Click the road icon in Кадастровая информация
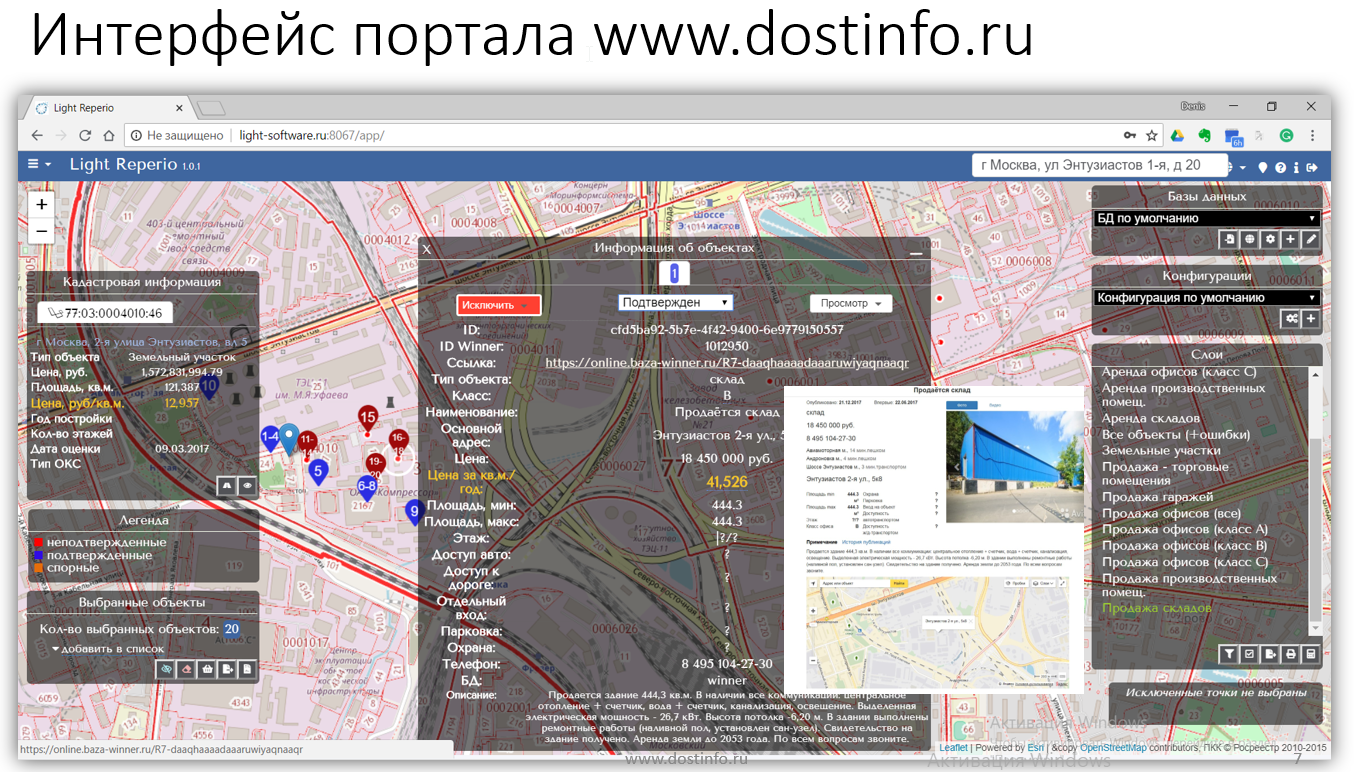This screenshot has height=772, width=1354. pos(227,485)
